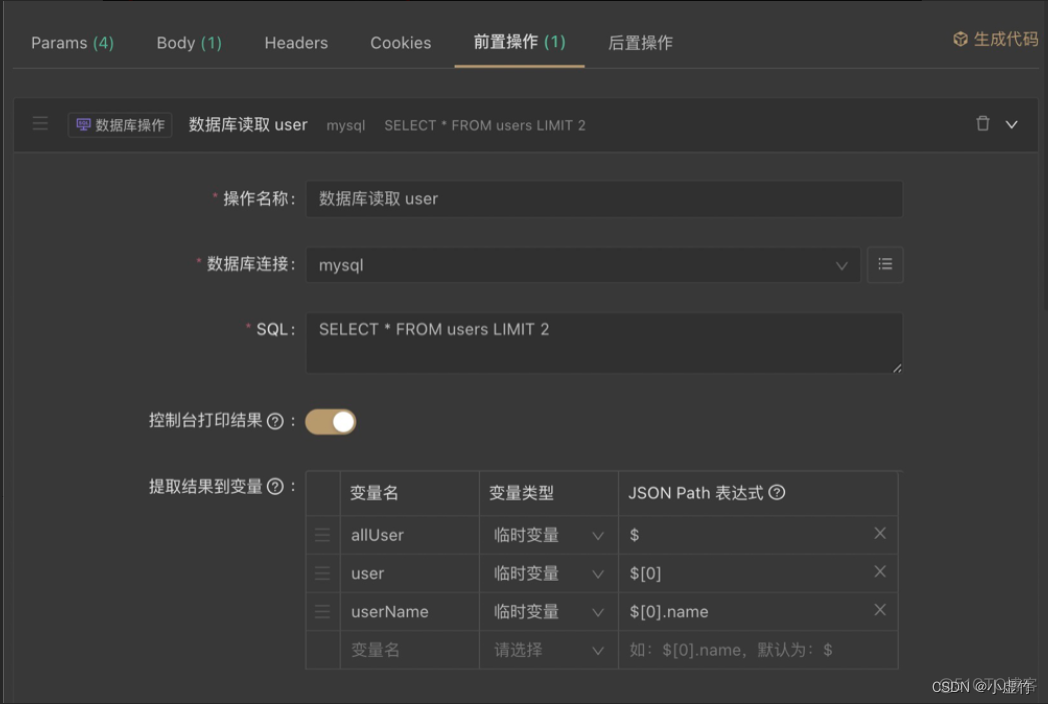Remove the allUser variable row with its X icon
The width and height of the screenshot is (1048, 704).
880,533
